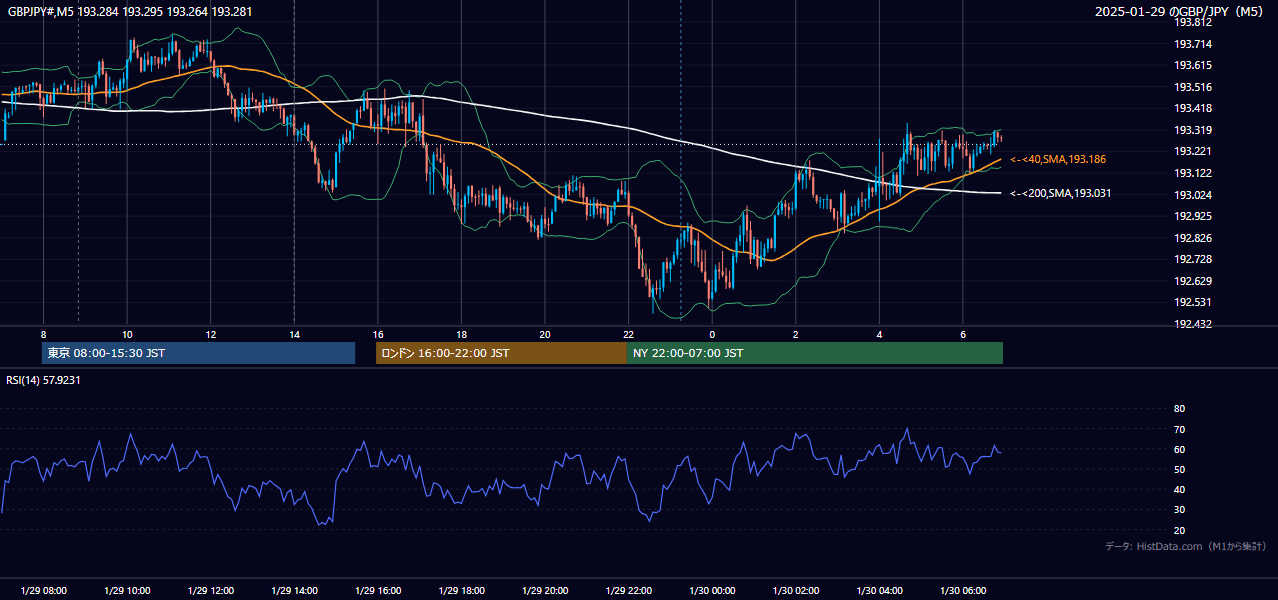Click RSI scale value 30

point(1179,510)
